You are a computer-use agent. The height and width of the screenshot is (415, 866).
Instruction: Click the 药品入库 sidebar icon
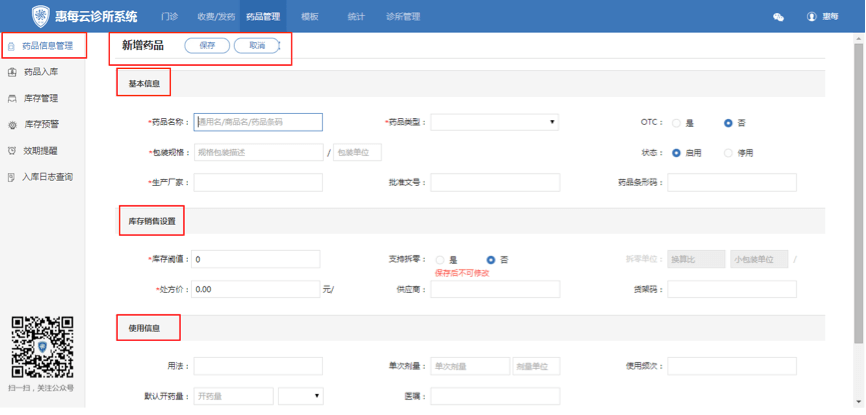point(12,72)
